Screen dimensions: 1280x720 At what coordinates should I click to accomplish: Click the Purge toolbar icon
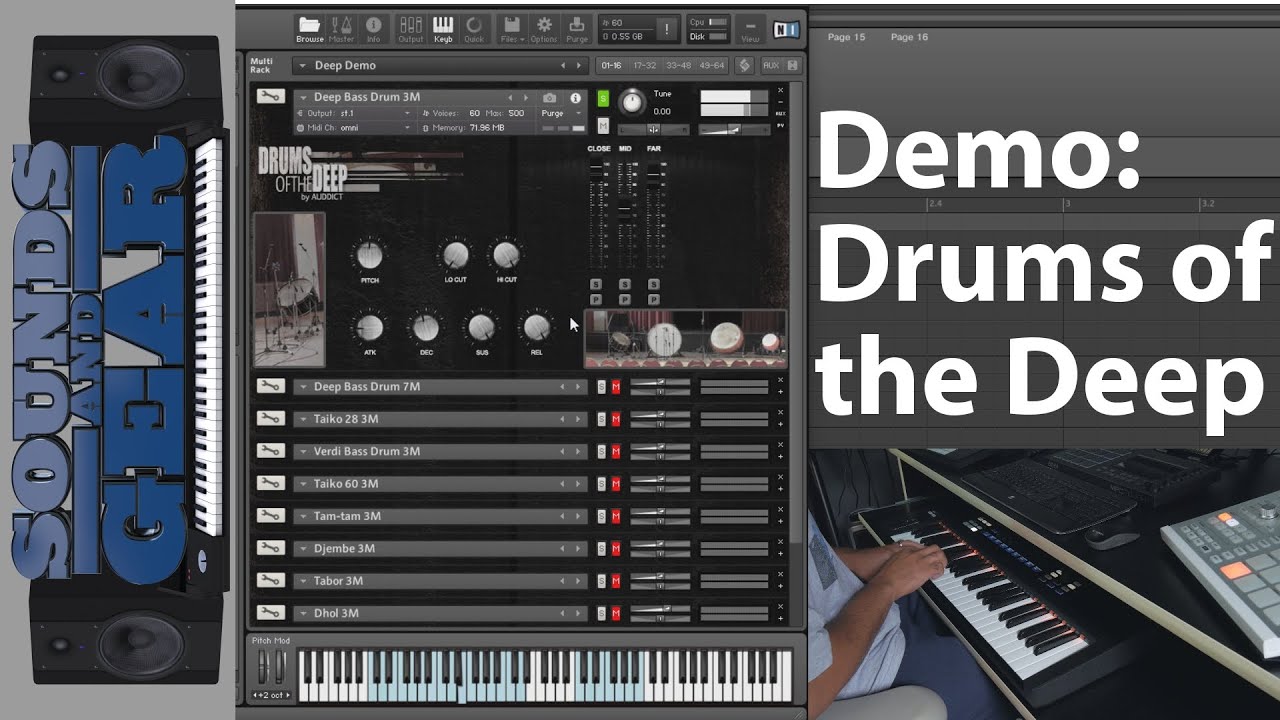tap(577, 29)
